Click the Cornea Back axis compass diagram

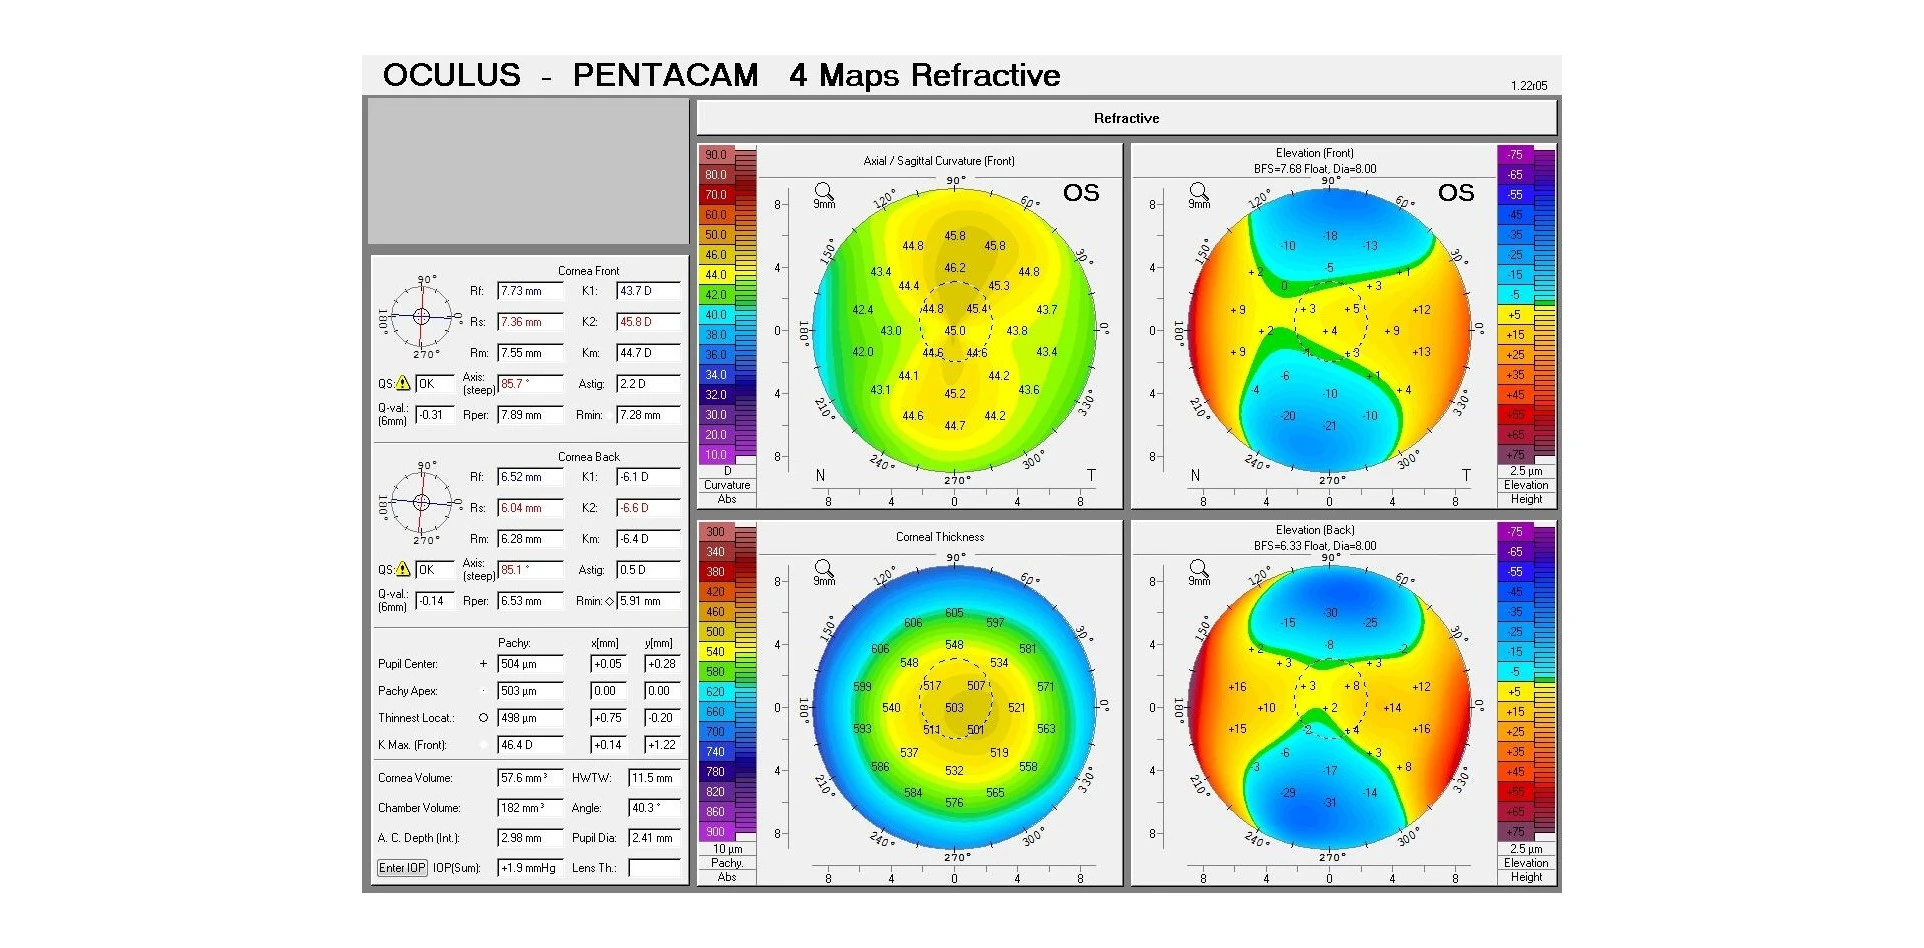[x=421, y=502]
